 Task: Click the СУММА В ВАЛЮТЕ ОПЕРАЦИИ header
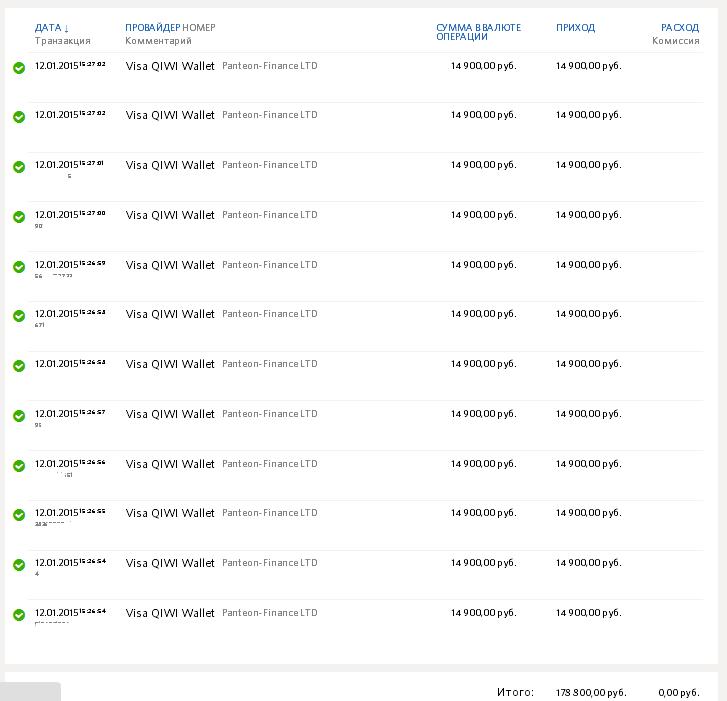click(478, 32)
